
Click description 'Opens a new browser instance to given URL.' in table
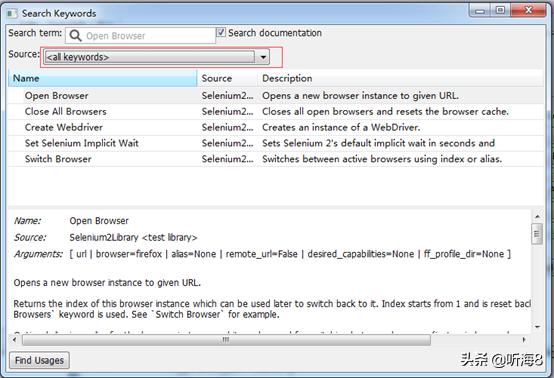click(360, 96)
